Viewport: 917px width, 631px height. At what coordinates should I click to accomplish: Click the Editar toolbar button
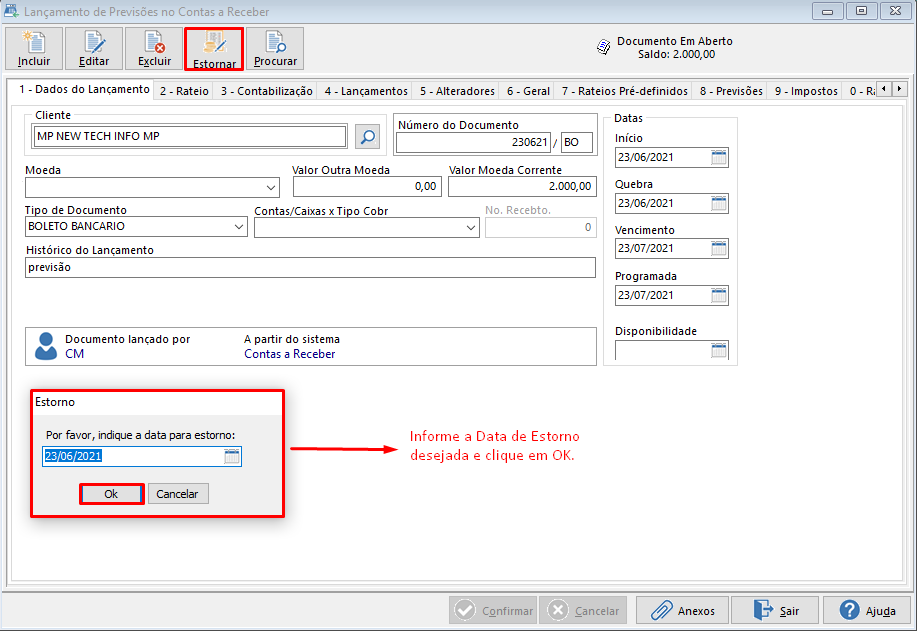pyautogui.click(x=94, y=49)
